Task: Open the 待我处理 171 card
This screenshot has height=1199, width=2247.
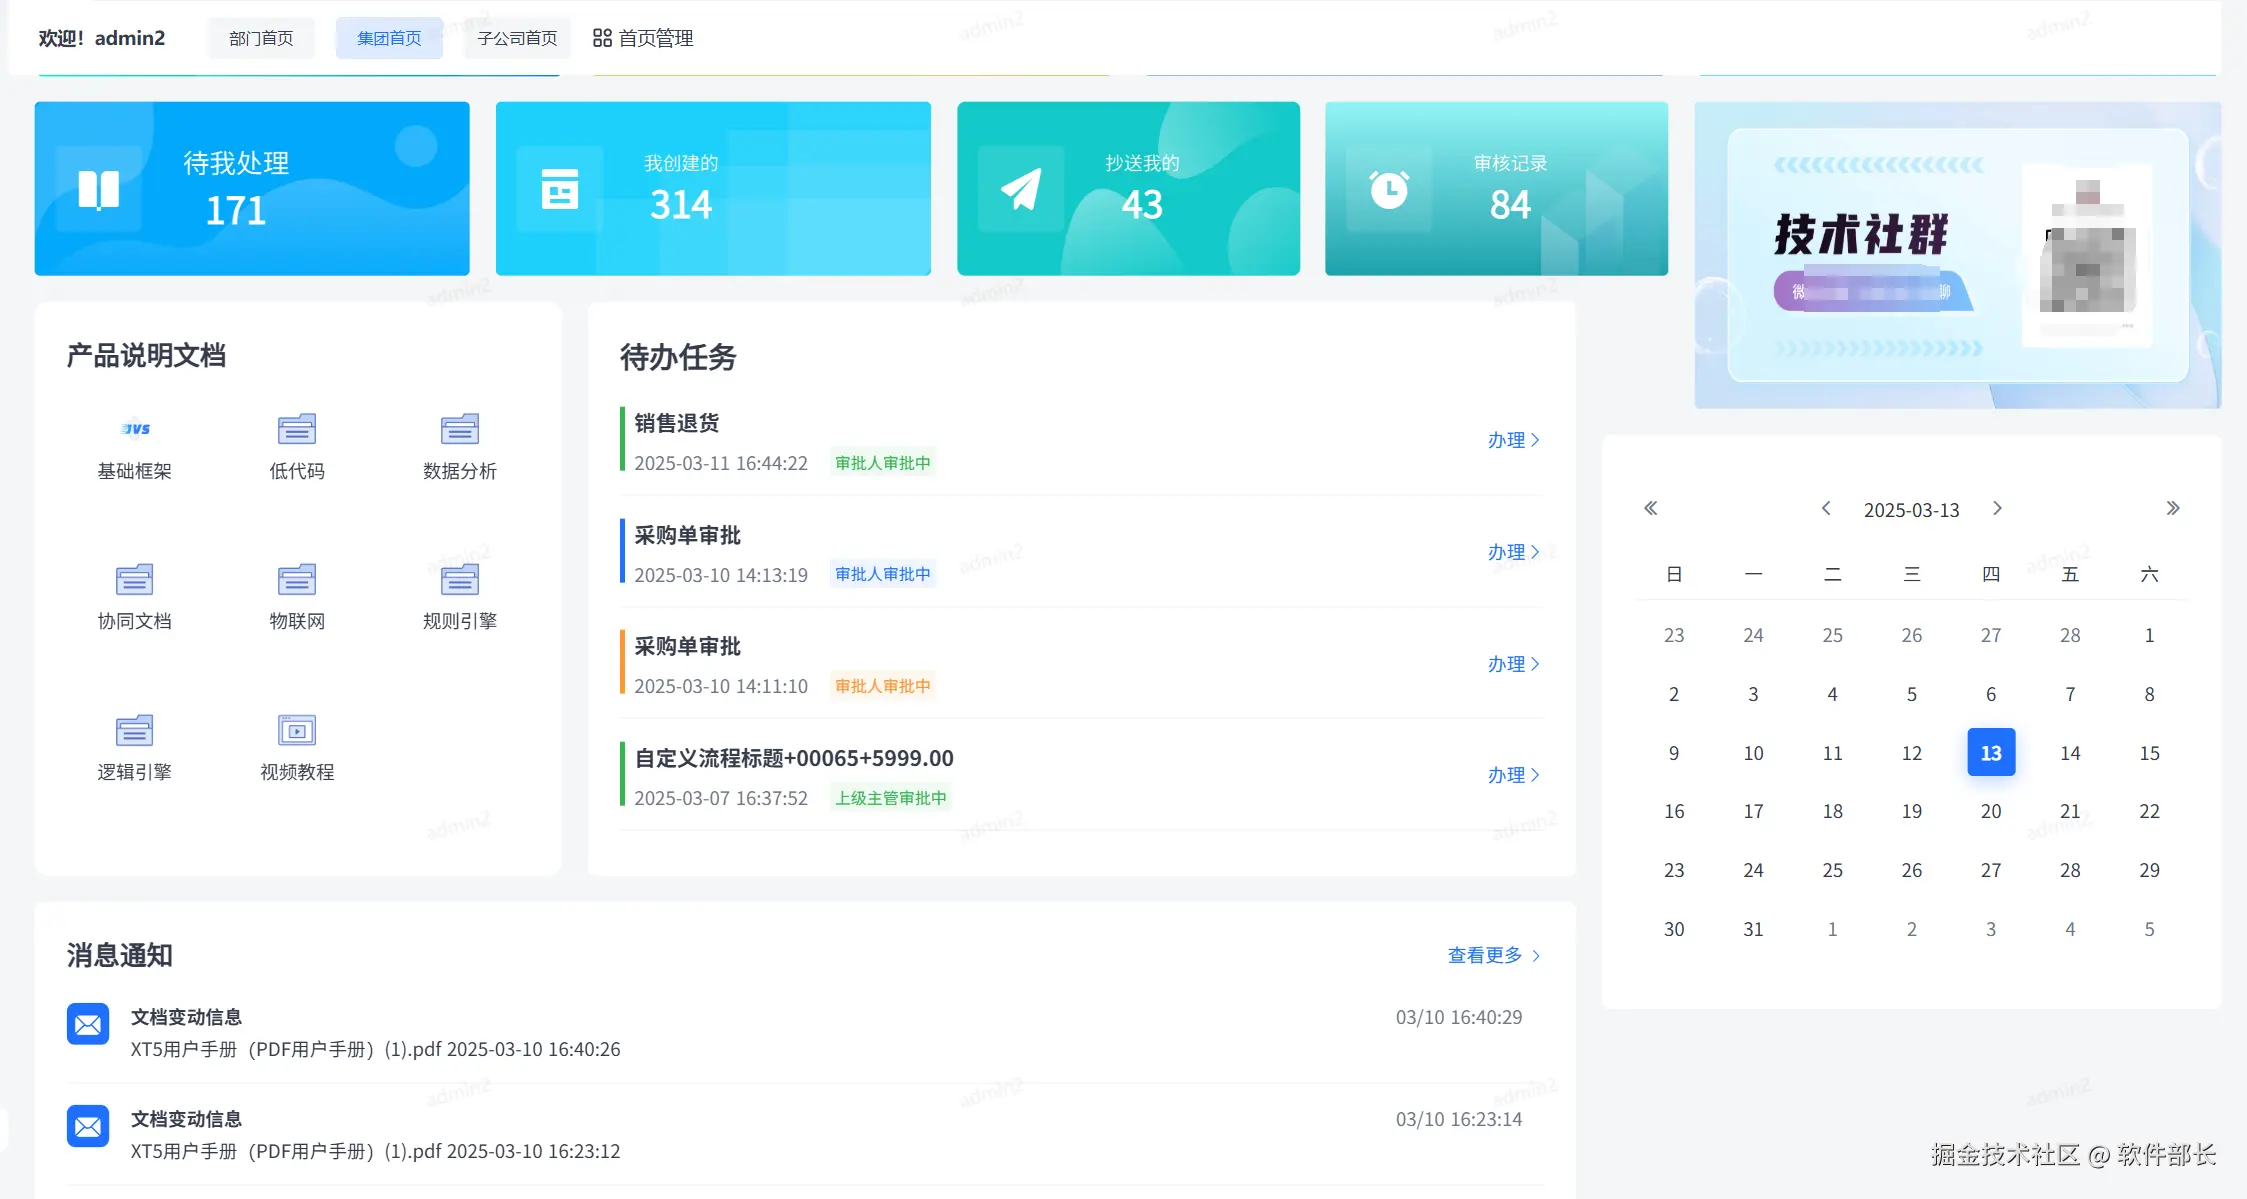Action: tap(252, 188)
